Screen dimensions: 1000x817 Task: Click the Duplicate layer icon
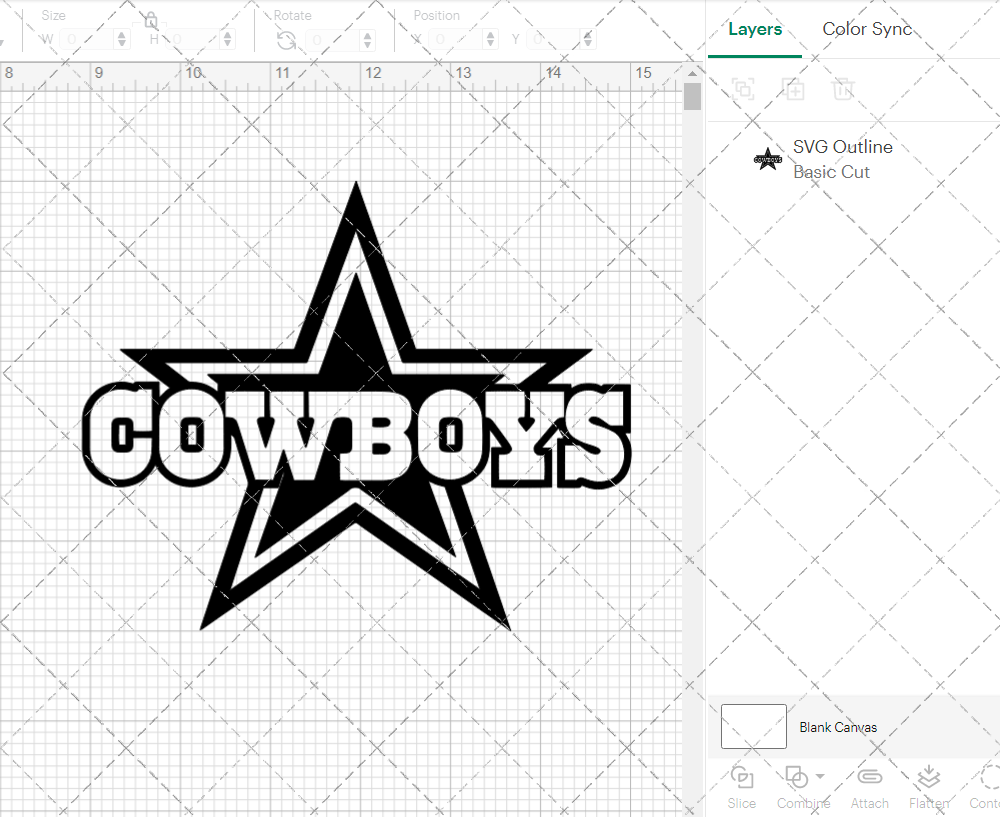[x=793, y=89]
